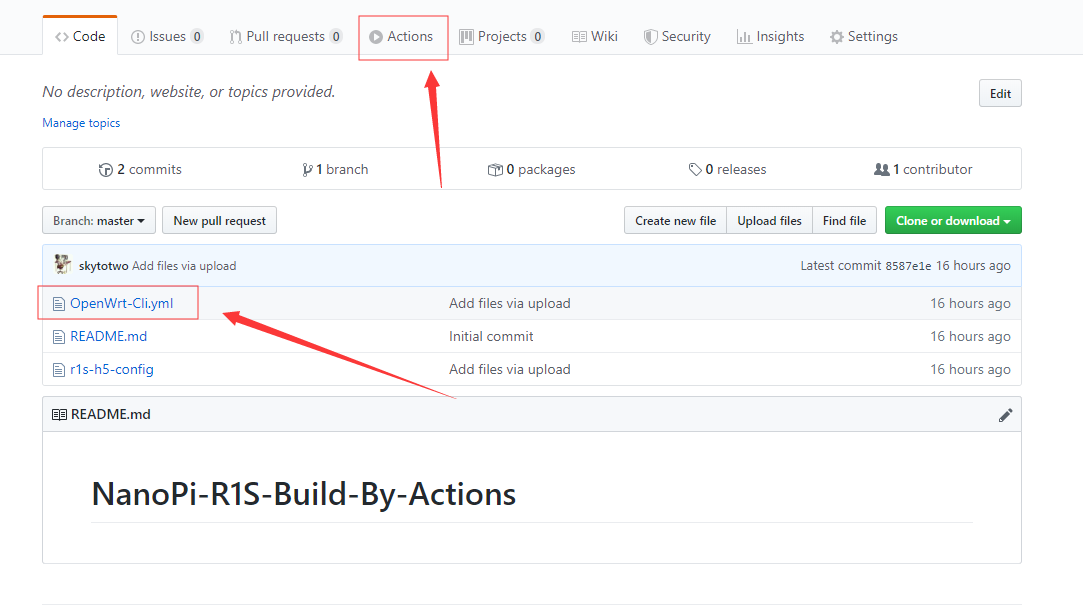1083x612 pixels.
Task: Click the Code brackets icon
Action: (61, 37)
